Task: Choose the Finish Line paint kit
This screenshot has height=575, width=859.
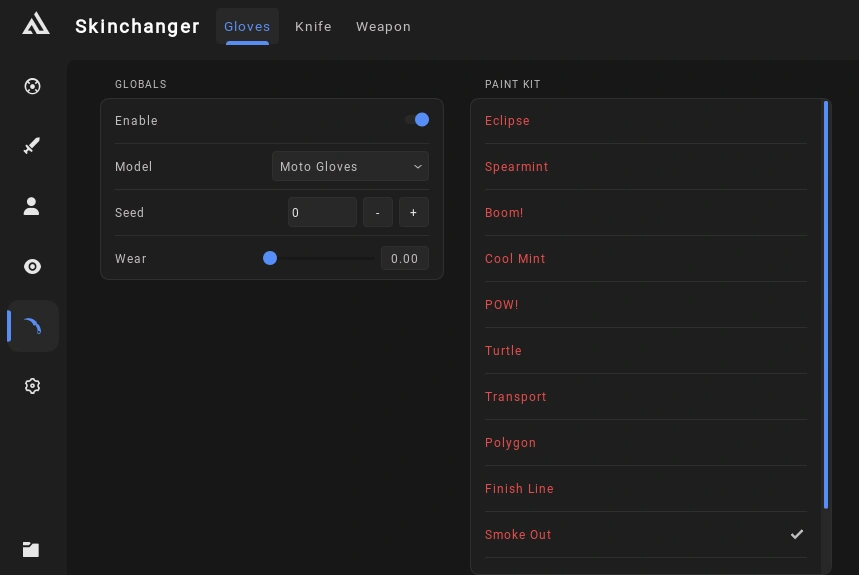Action: (645, 488)
